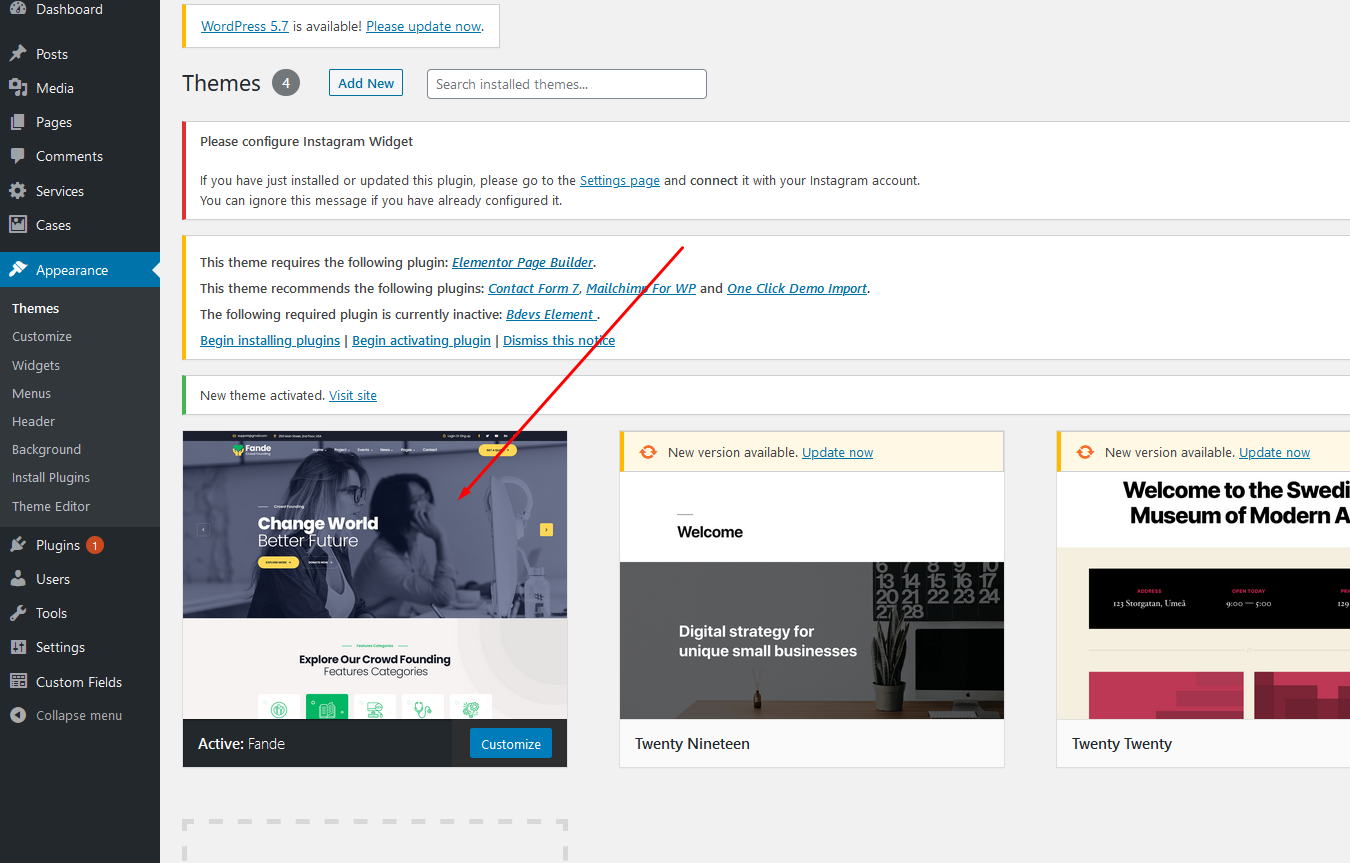Open the WordPress 5.7 link
The image size is (1350, 863).
245,26
